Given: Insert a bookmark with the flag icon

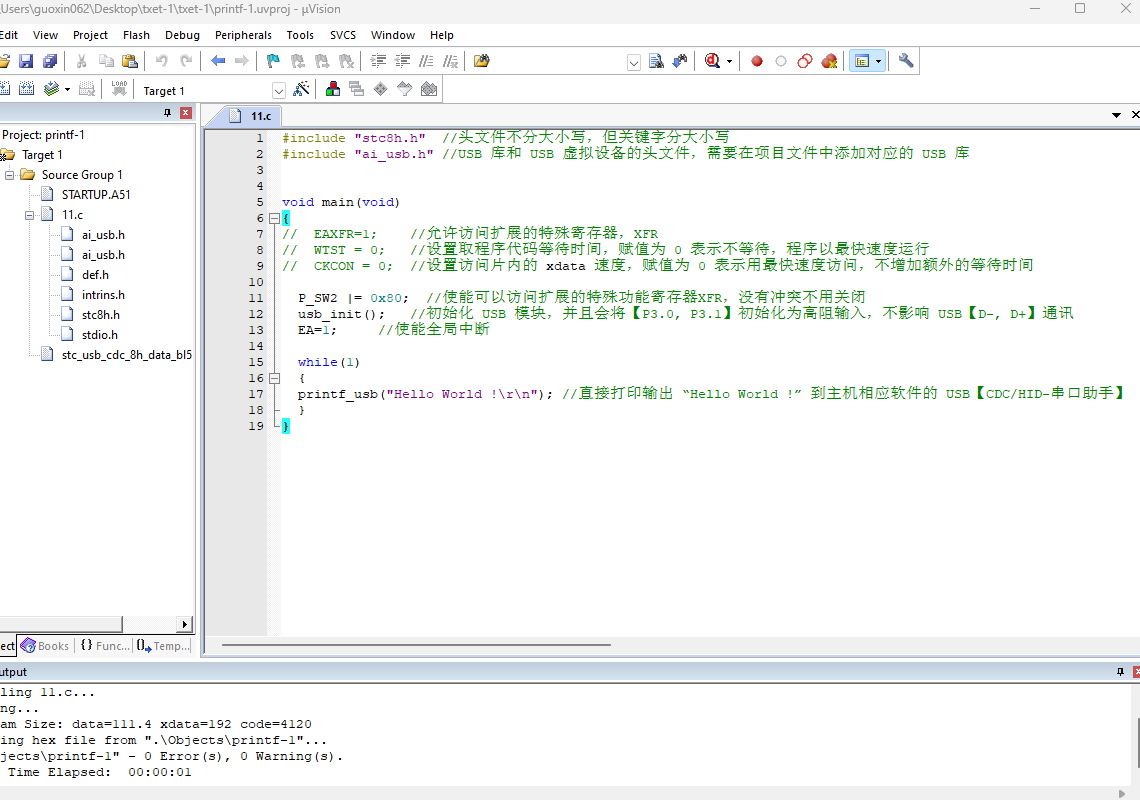Looking at the screenshot, I should pyautogui.click(x=273, y=61).
